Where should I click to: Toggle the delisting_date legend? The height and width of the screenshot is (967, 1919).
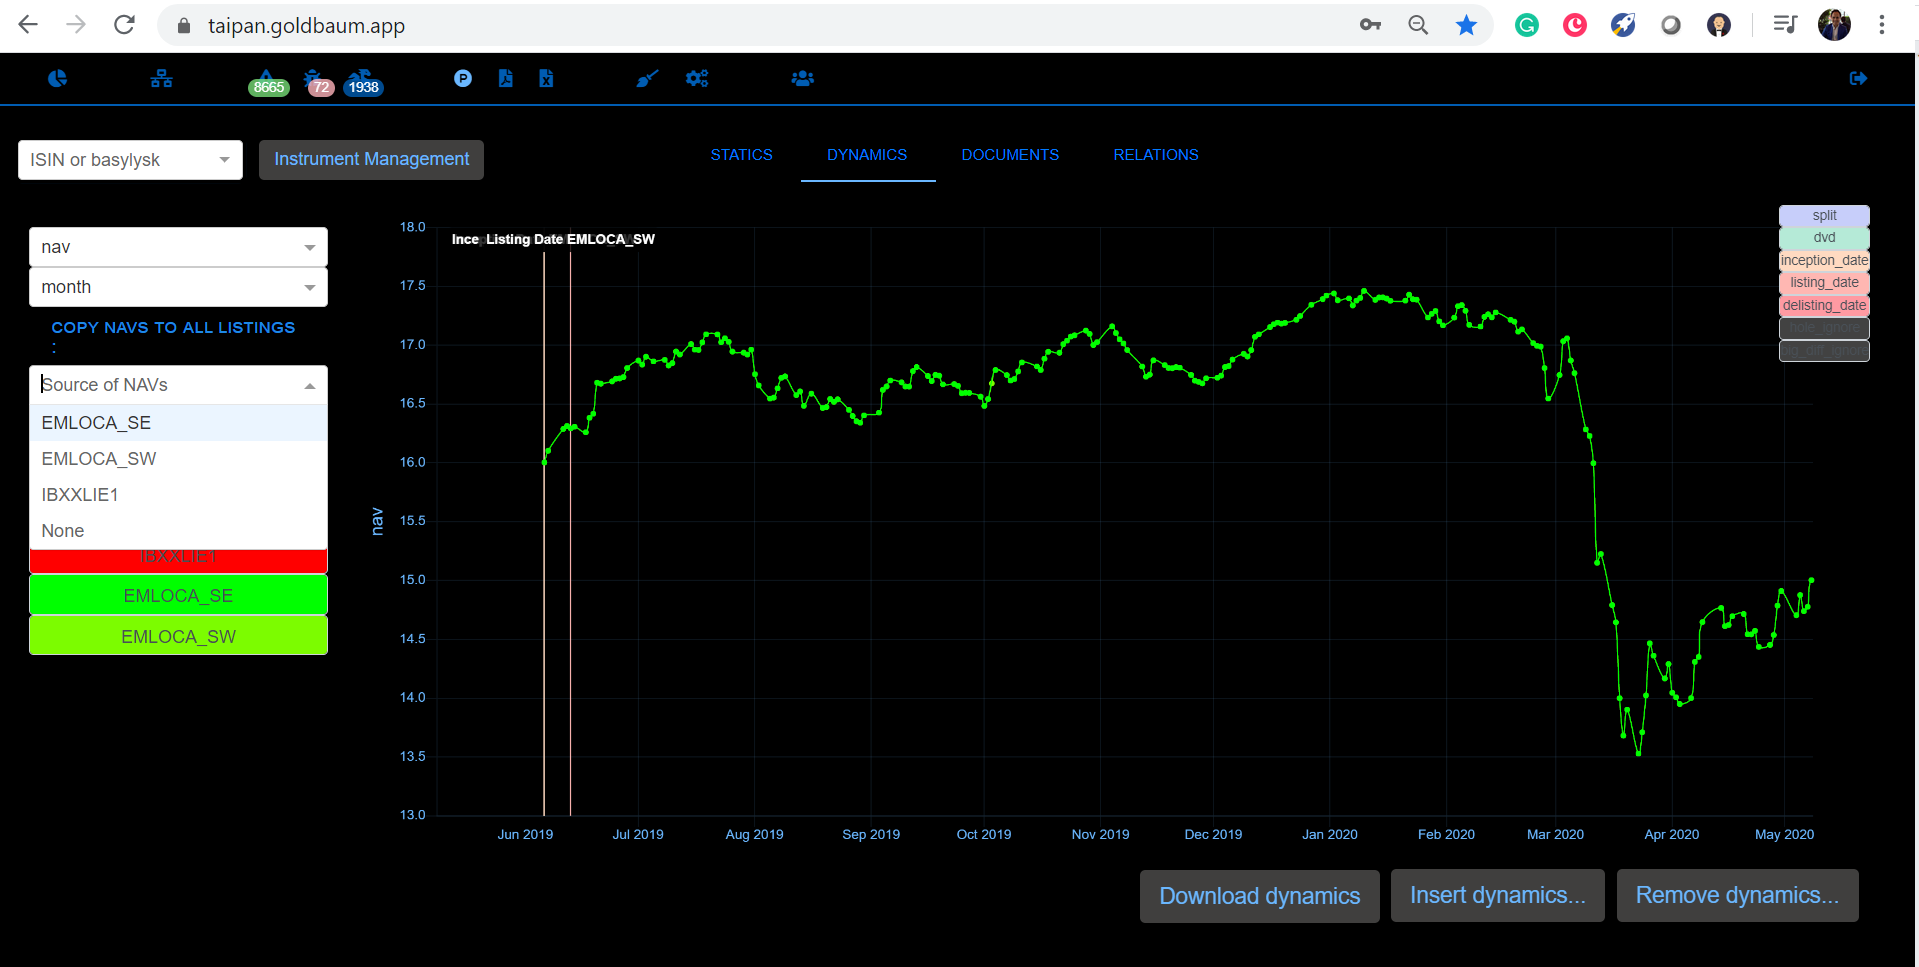(1824, 305)
